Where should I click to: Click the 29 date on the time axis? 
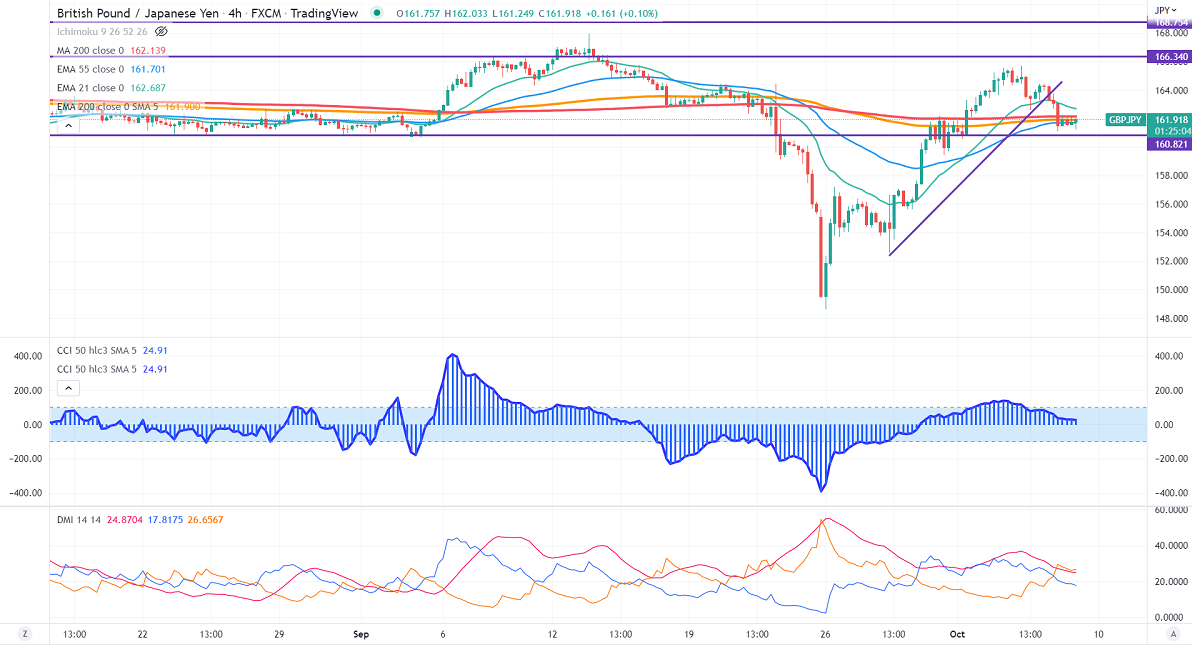(279, 634)
